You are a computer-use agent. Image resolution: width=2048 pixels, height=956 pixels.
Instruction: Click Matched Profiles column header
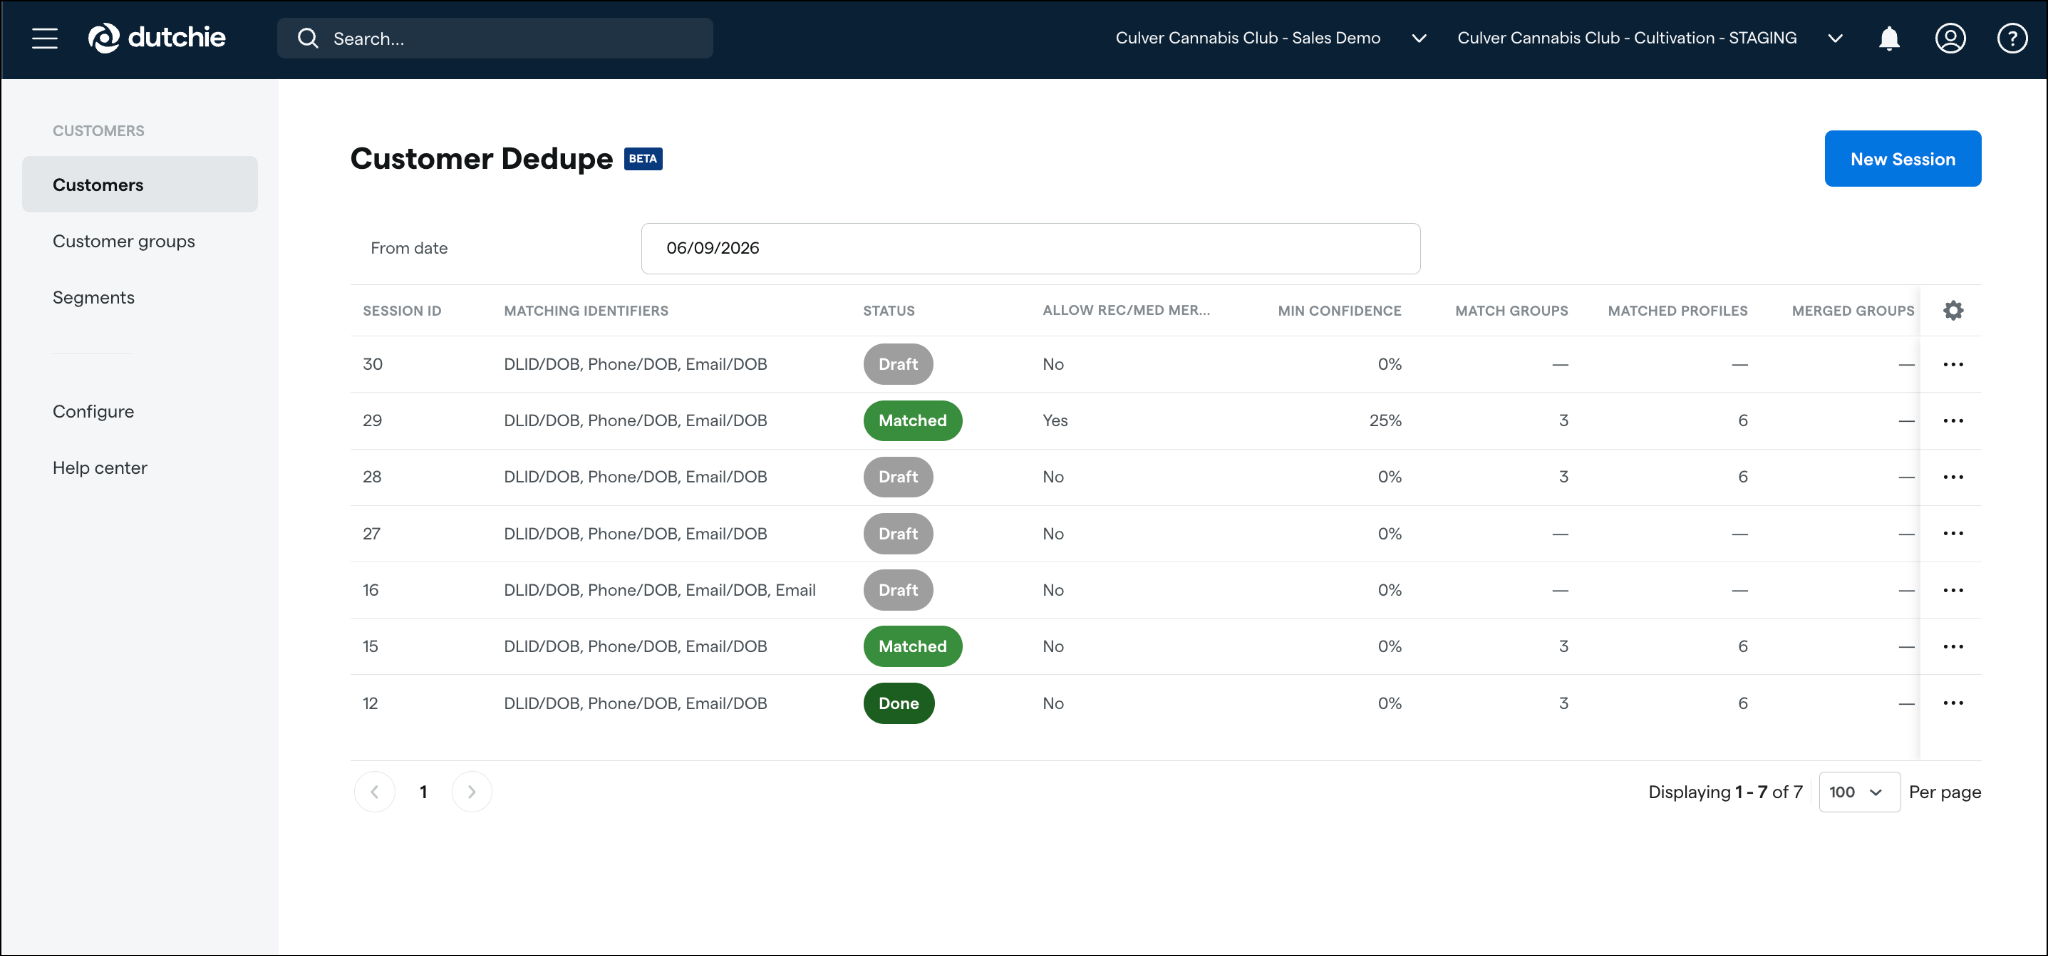(1677, 311)
